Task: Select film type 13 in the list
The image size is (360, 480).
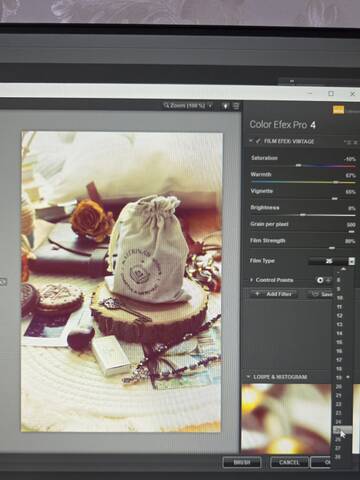Action: coord(339,324)
